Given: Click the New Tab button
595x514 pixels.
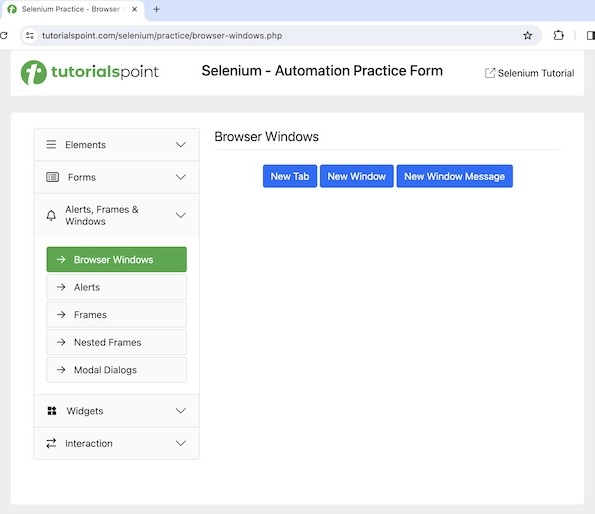Looking at the screenshot, I should pyautogui.click(x=290, y=176).
